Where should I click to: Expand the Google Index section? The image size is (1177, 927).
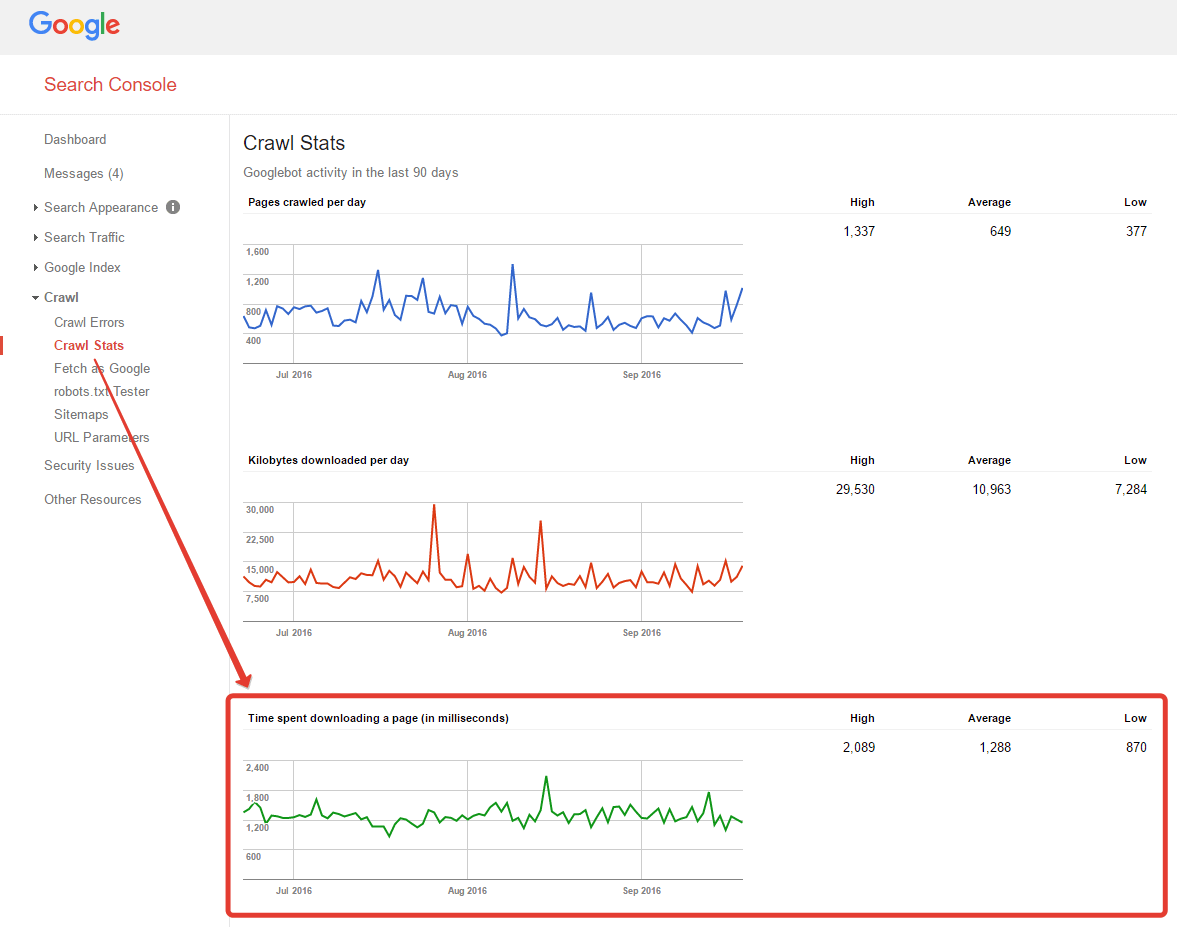35,267
